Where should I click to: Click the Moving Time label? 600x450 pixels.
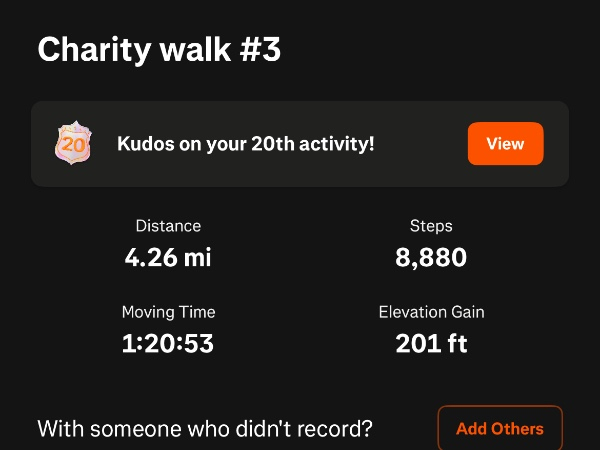[168, 312]
